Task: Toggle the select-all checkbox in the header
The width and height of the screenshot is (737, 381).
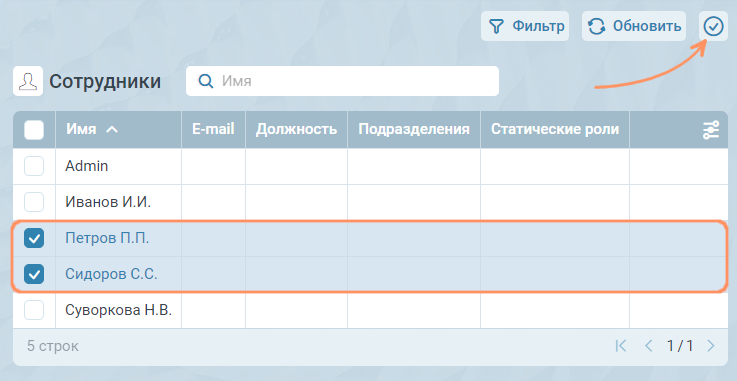Action: tap(34, 130)
